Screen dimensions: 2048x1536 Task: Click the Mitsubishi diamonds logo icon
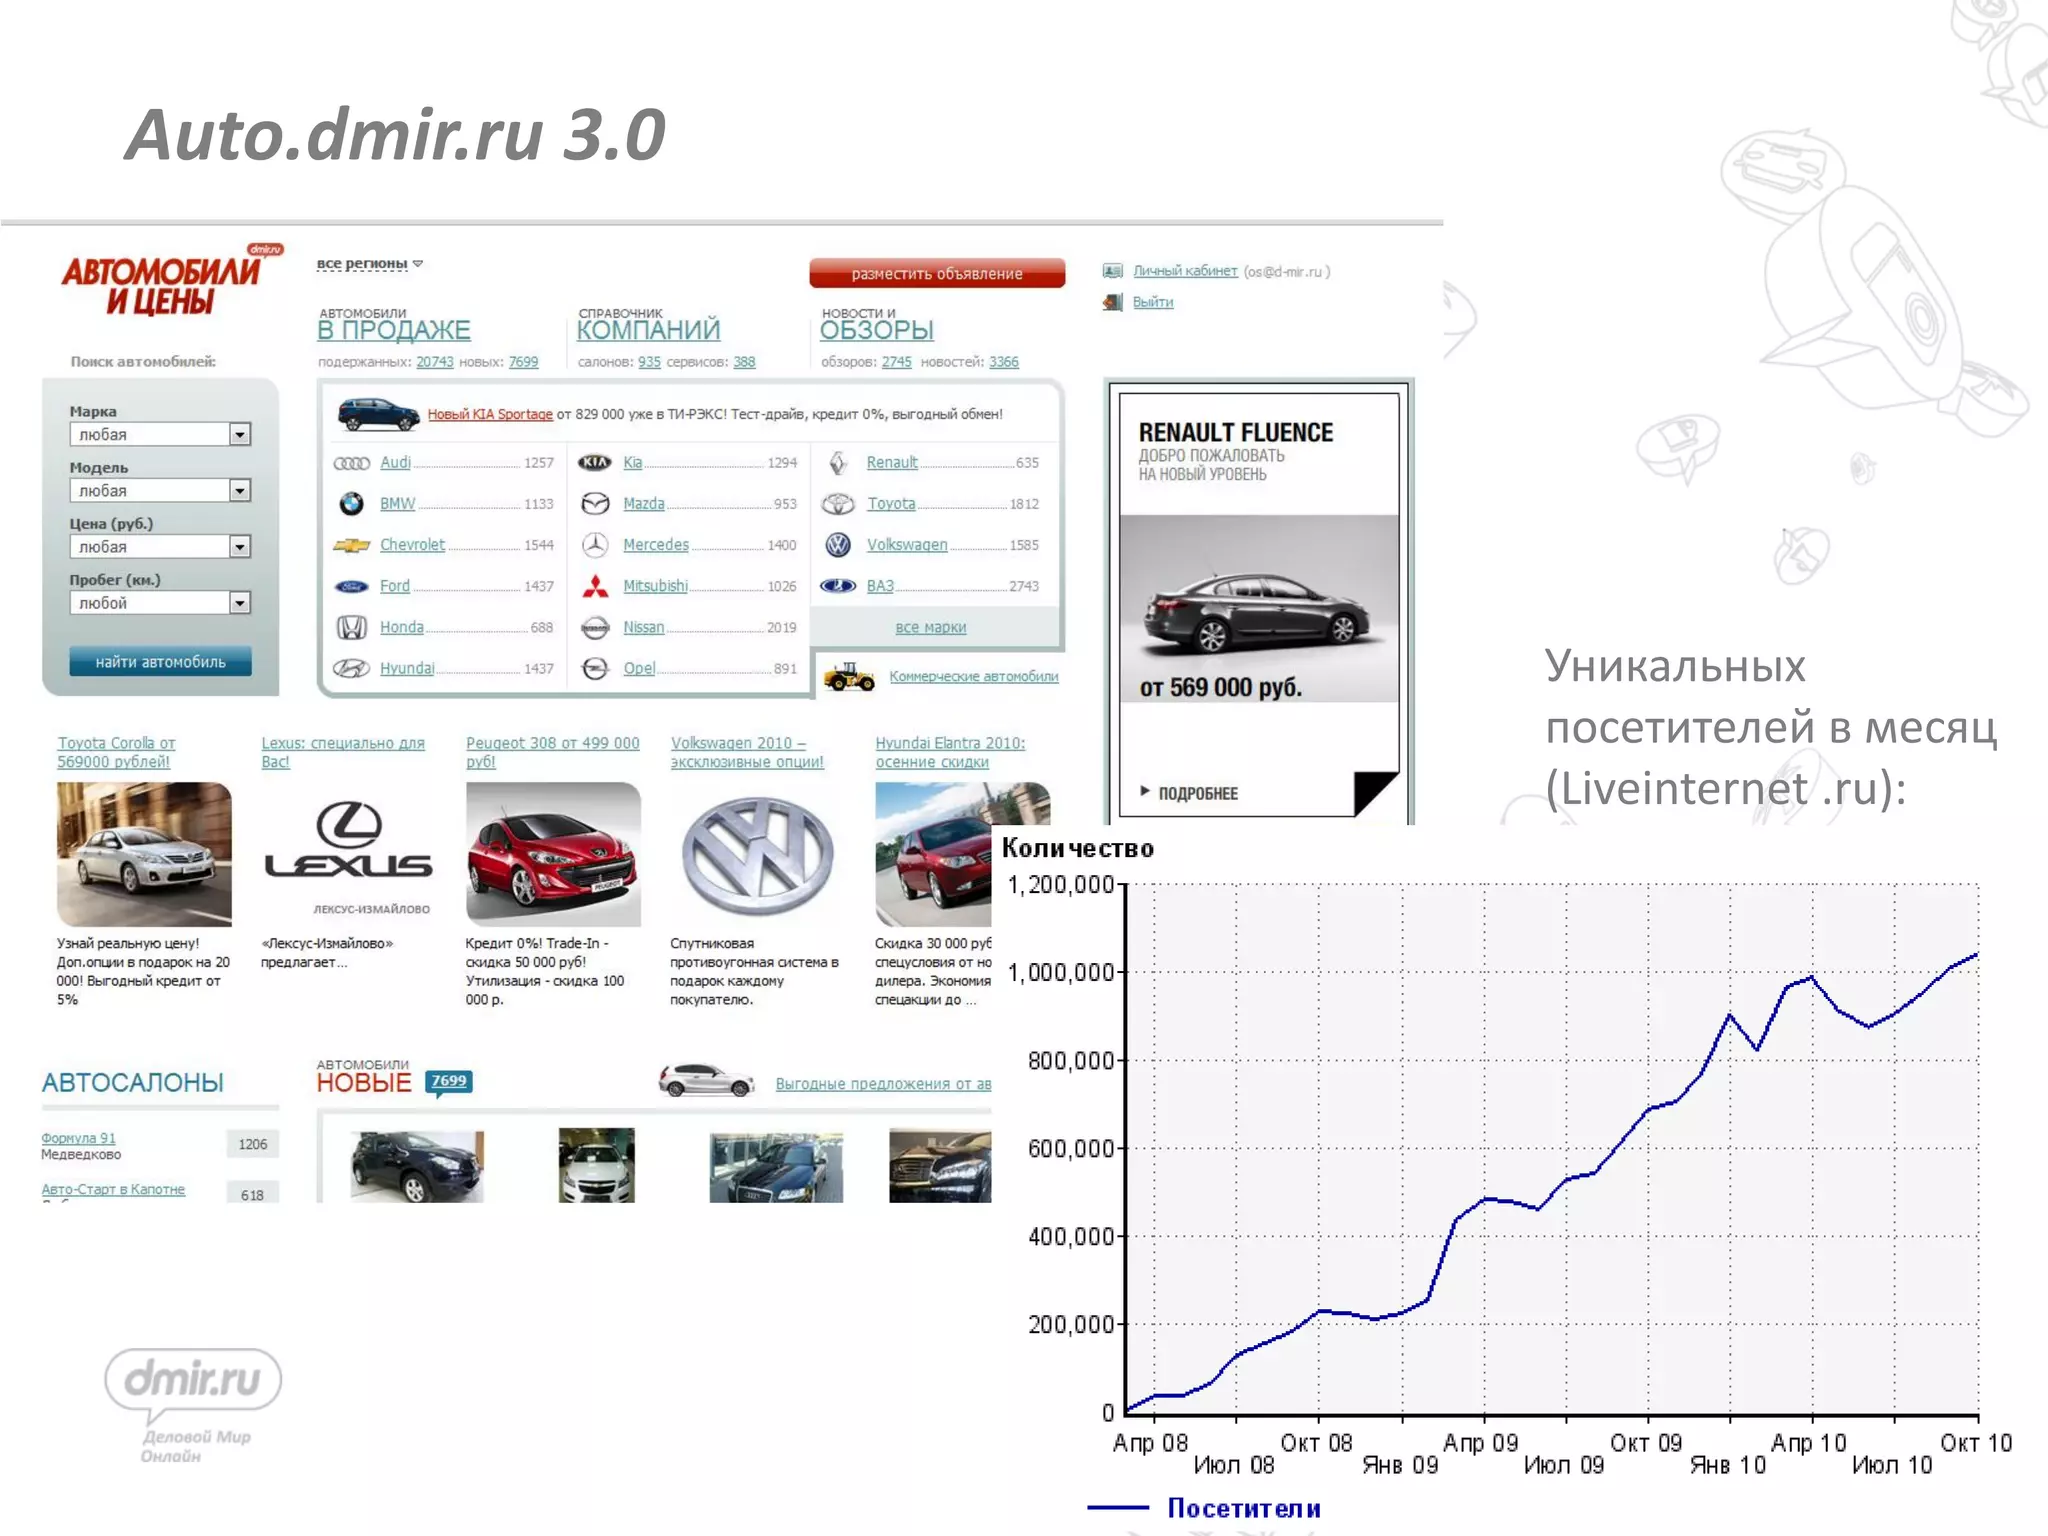click(595, 586)
